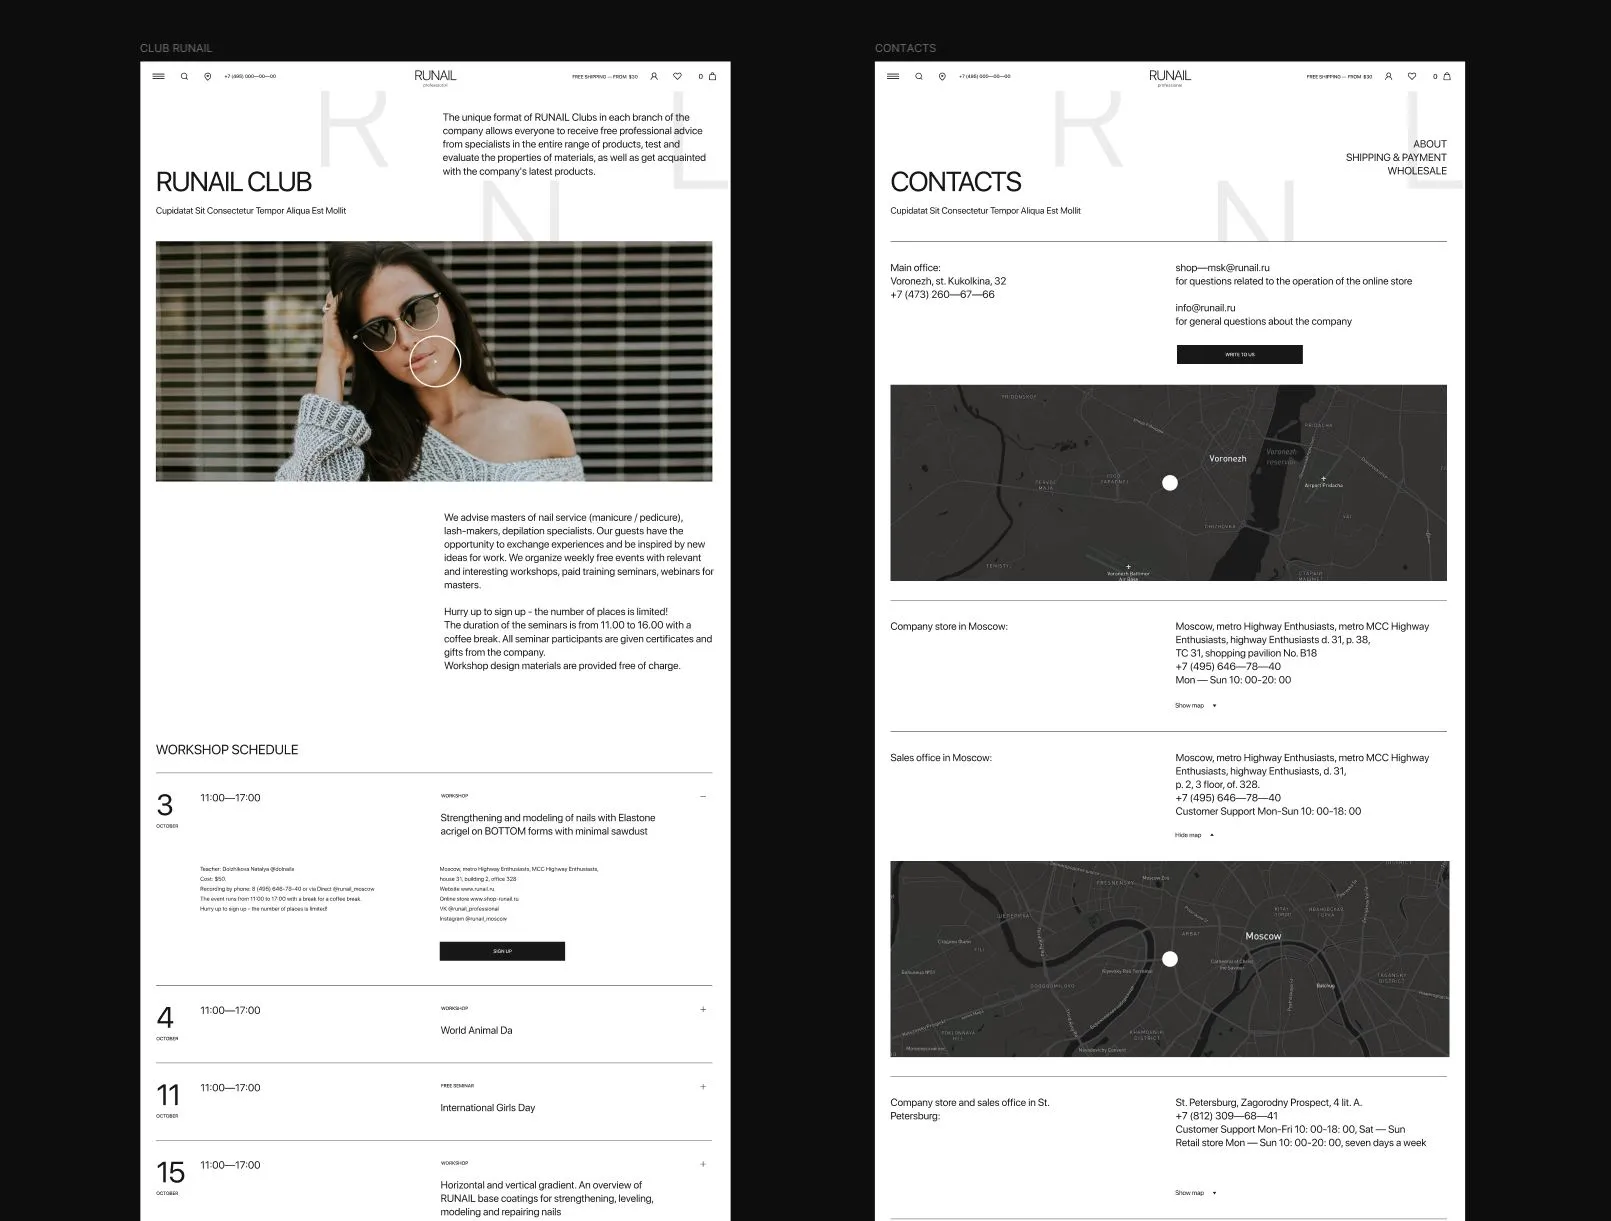Click RUNAIL logo on Club Runail page
The image size is (1611, 1221).
point(435,77)
